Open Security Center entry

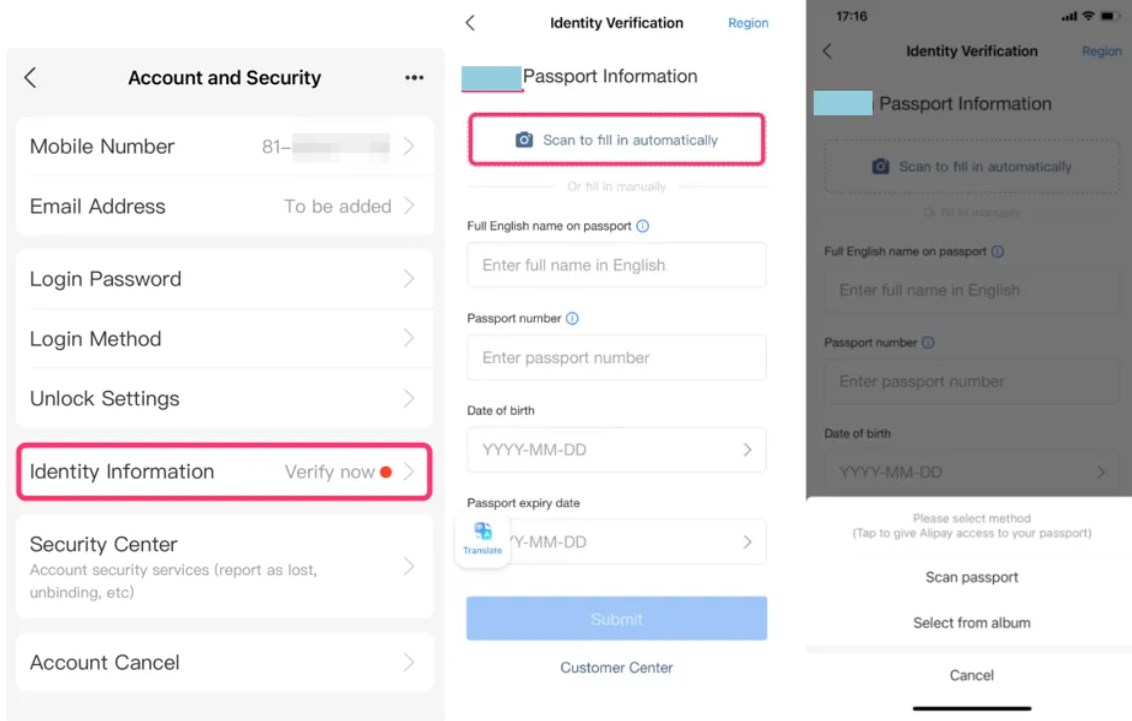(x=225, y=567)
